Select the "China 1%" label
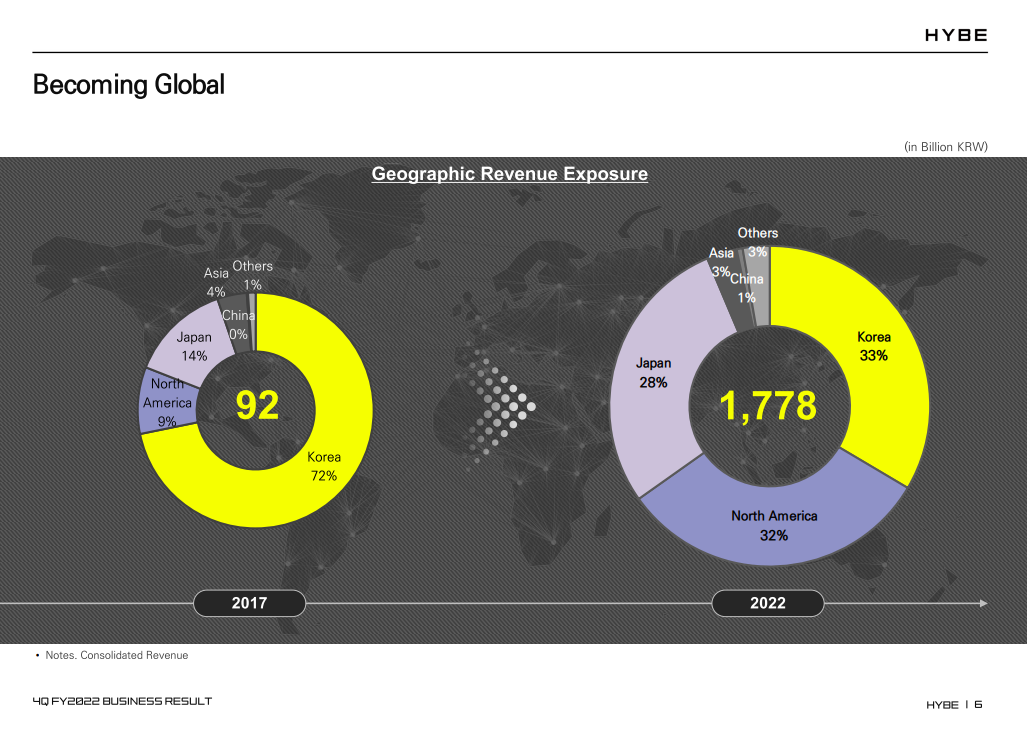 [x=747, y=288]
